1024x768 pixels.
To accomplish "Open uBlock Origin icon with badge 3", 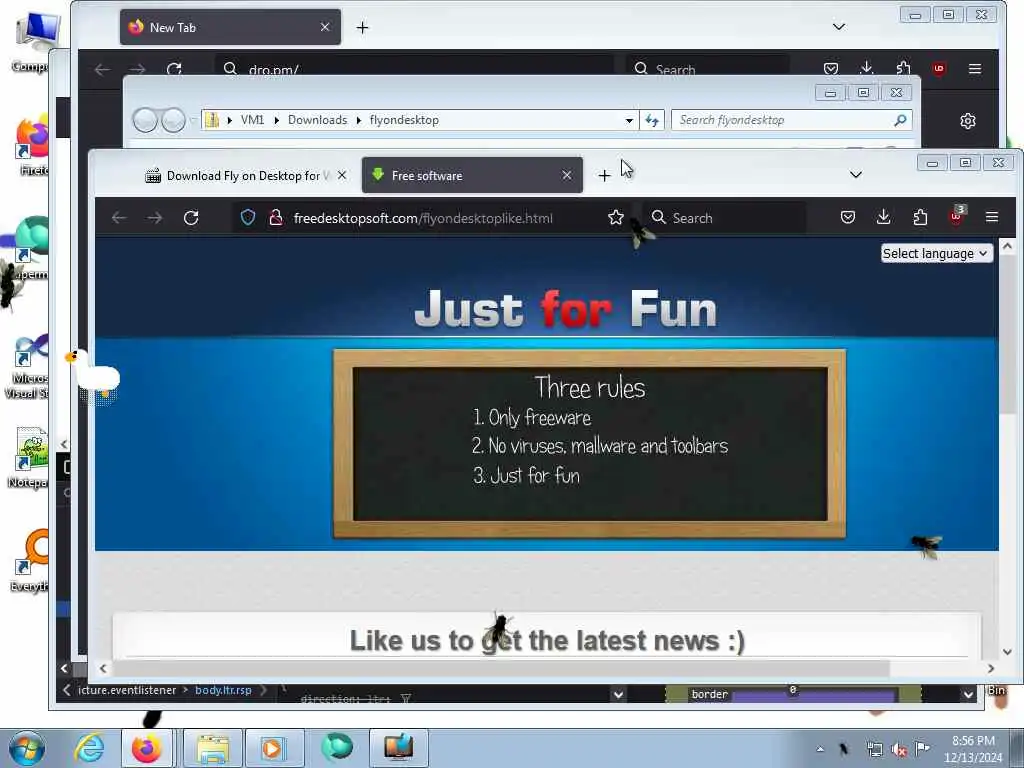I will tap(957, 216).
